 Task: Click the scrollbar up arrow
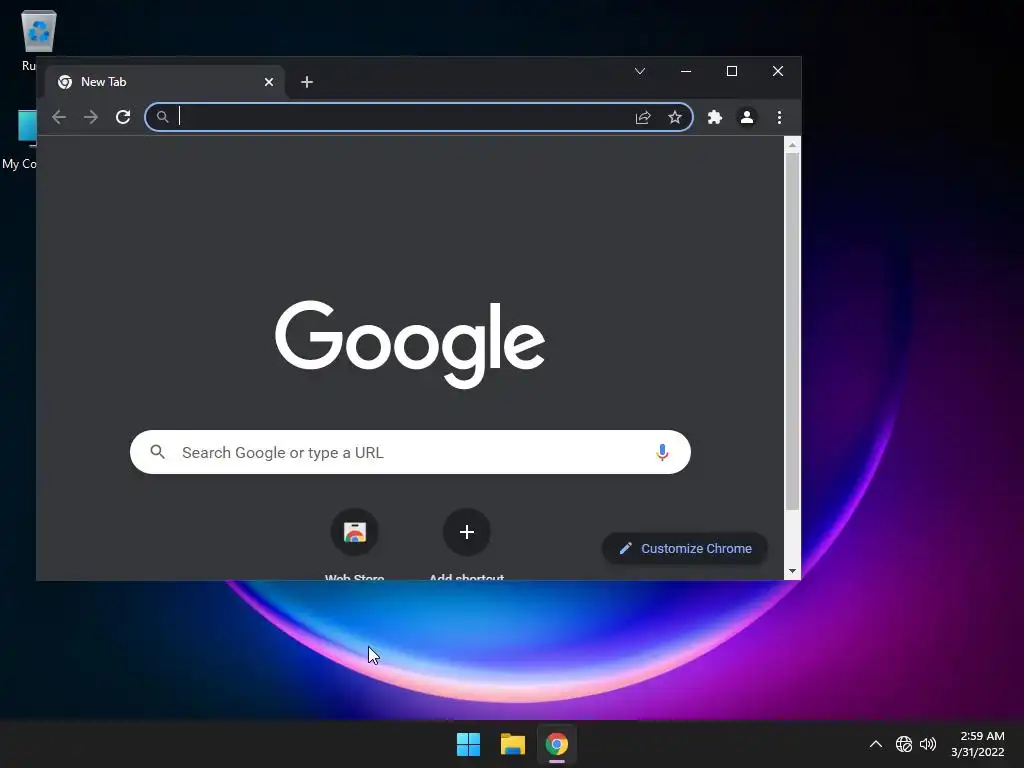point(792,145)
